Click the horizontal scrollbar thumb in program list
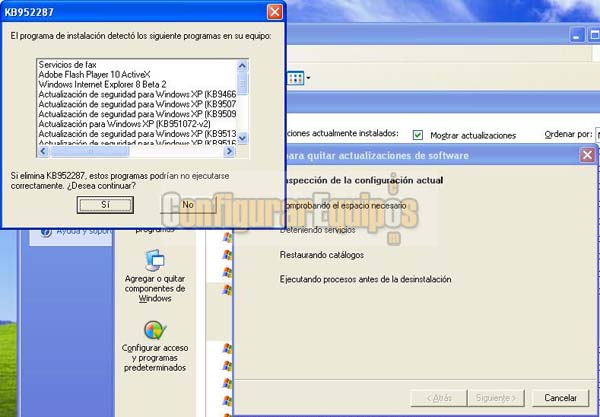 [90, 151]
